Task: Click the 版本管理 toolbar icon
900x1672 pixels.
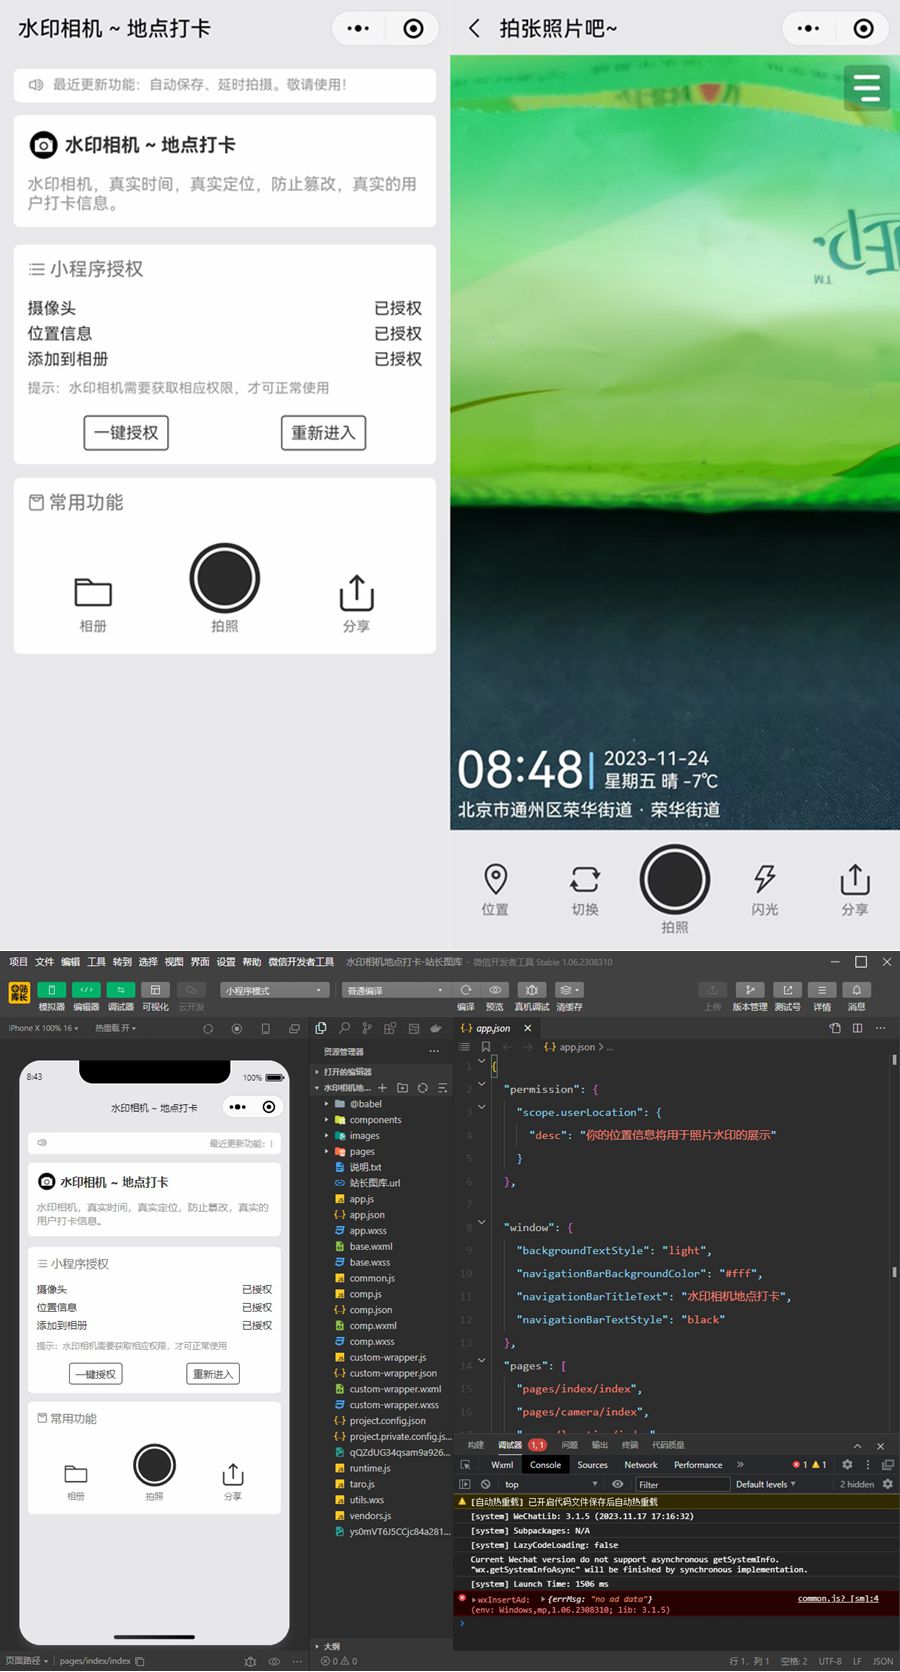Action: 750,990
